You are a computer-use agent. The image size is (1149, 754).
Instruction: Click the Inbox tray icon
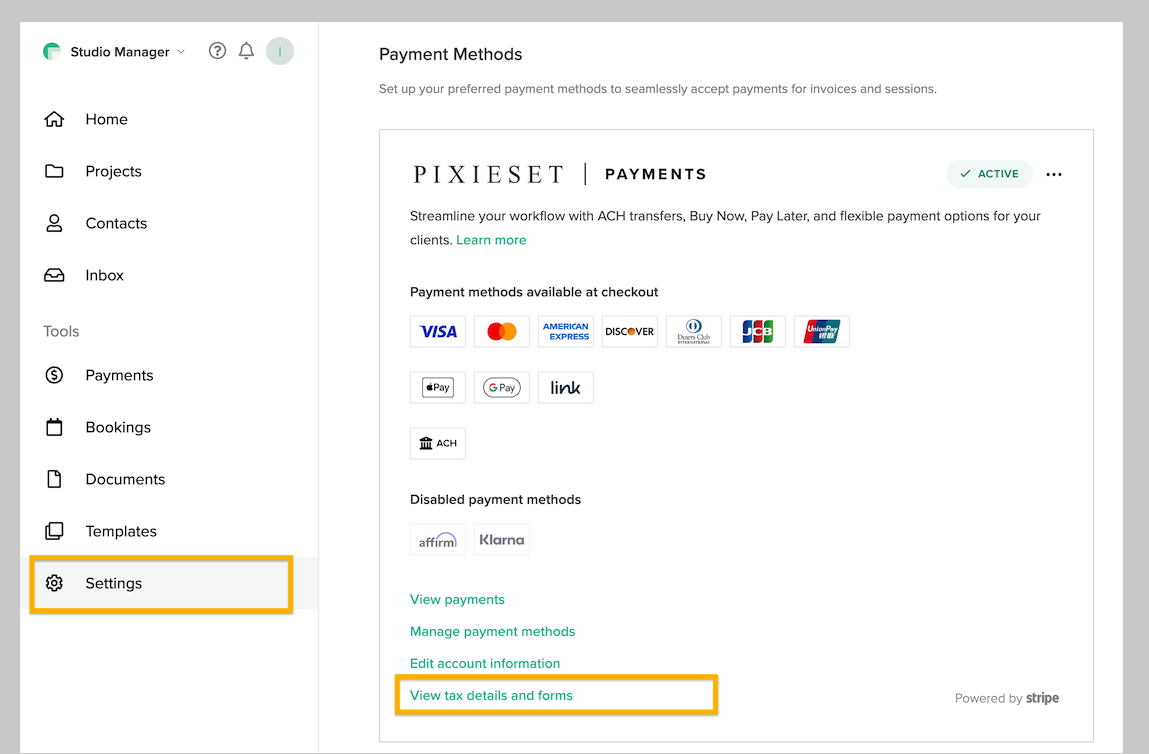[x=54, y=275]
